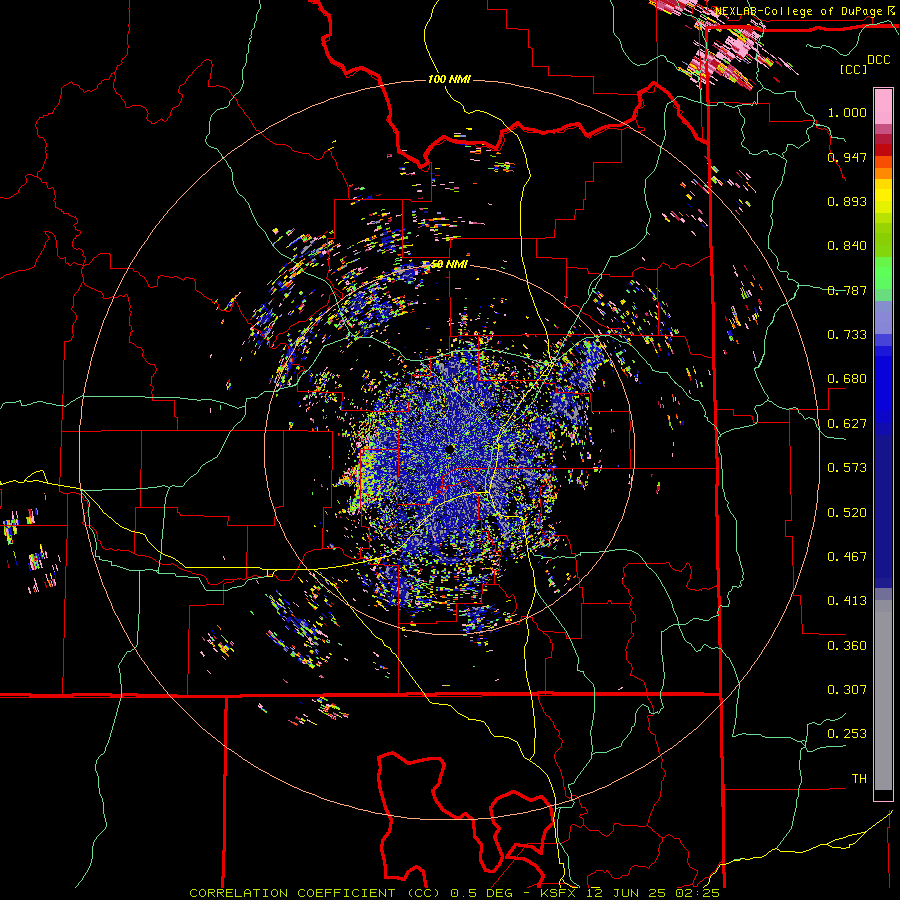This screenshot has height=900, width=900.
Task: Click the 0.253 legend value
Action: [847, 734]
